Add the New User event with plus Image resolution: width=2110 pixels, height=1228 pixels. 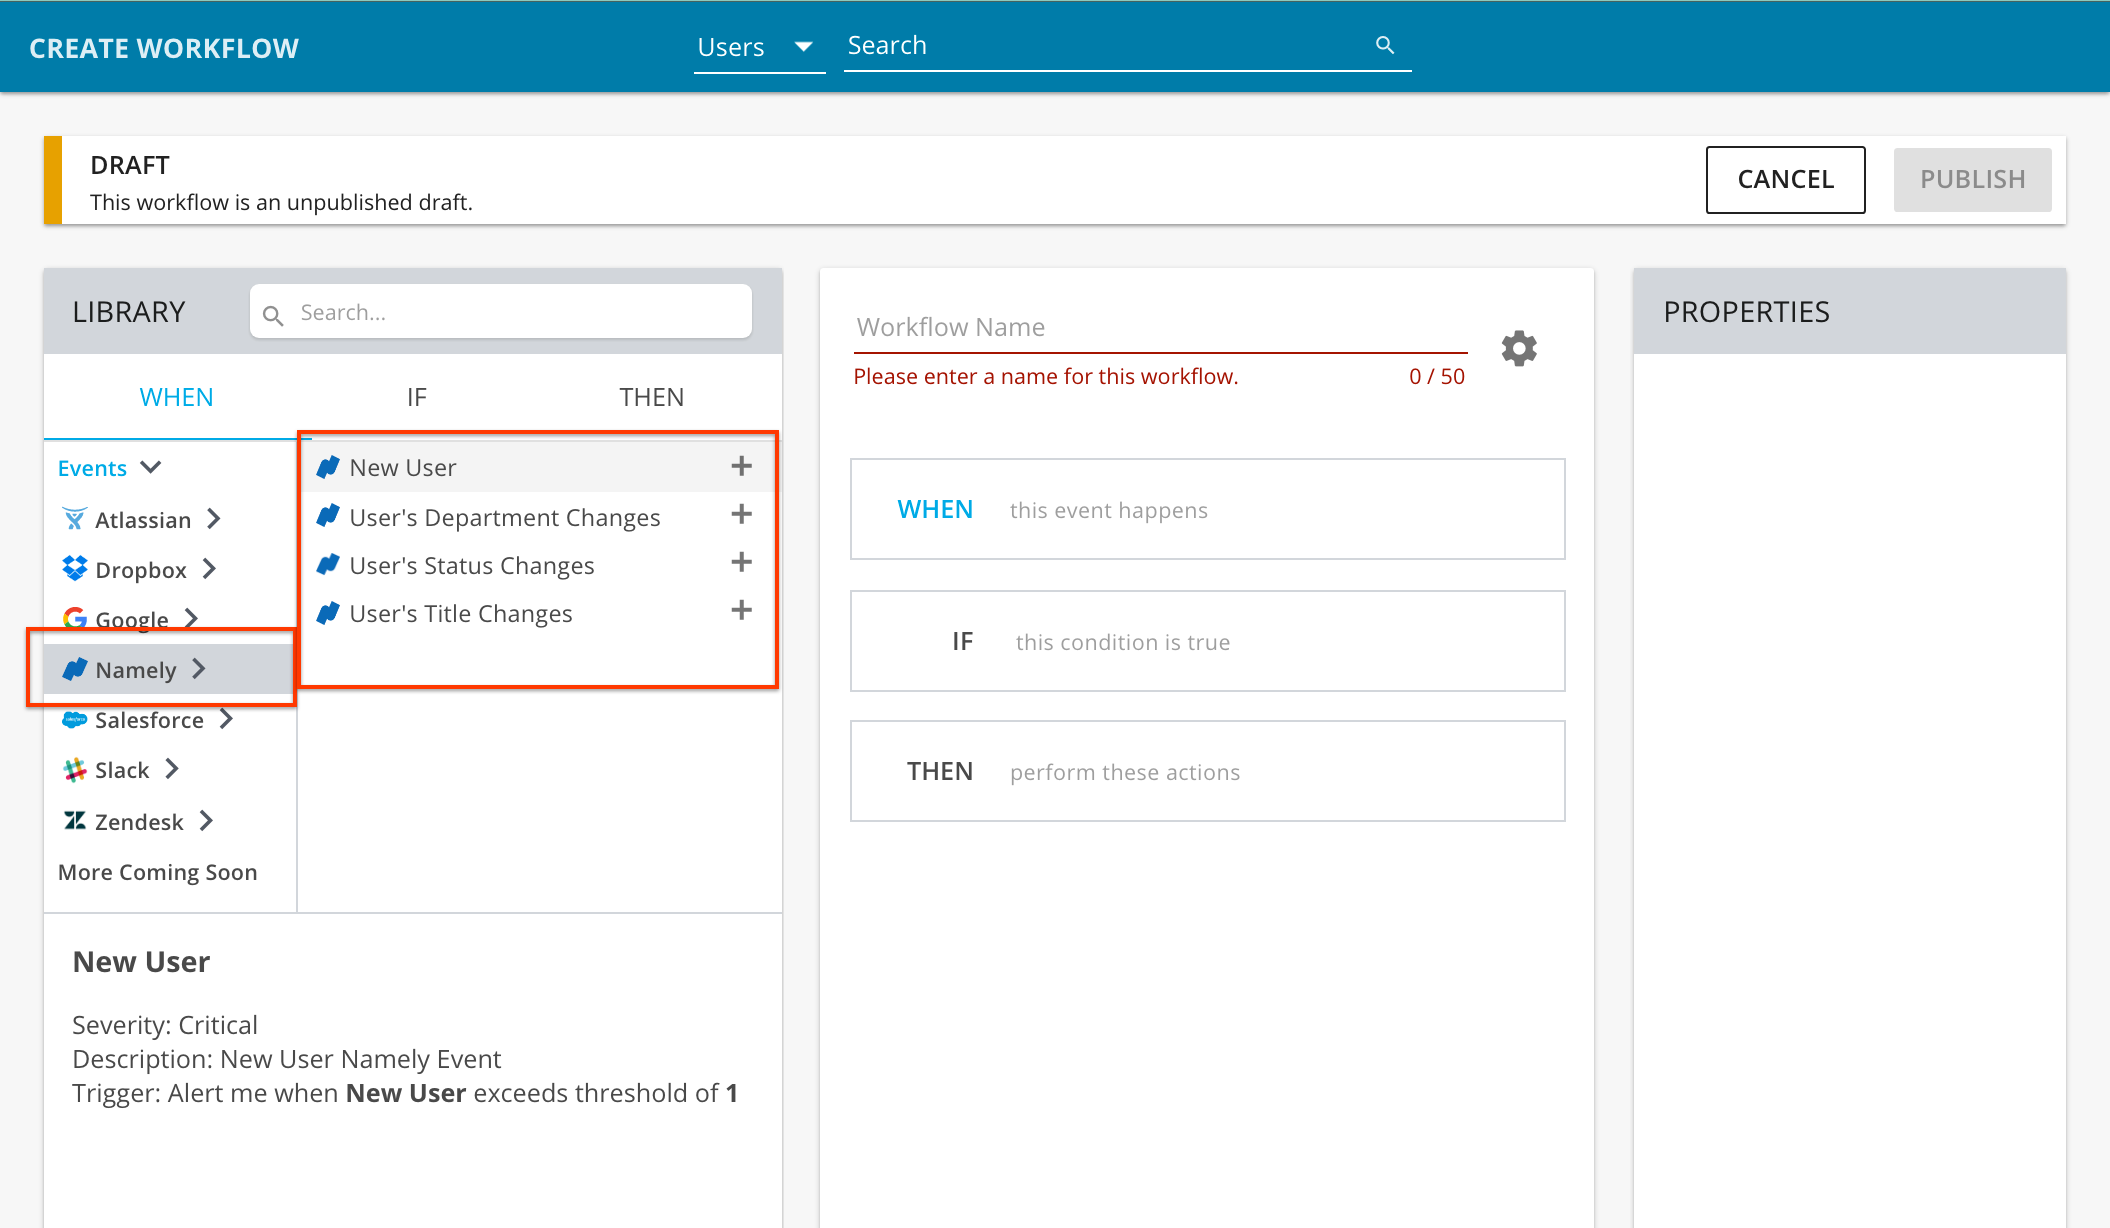click(741, 466)
